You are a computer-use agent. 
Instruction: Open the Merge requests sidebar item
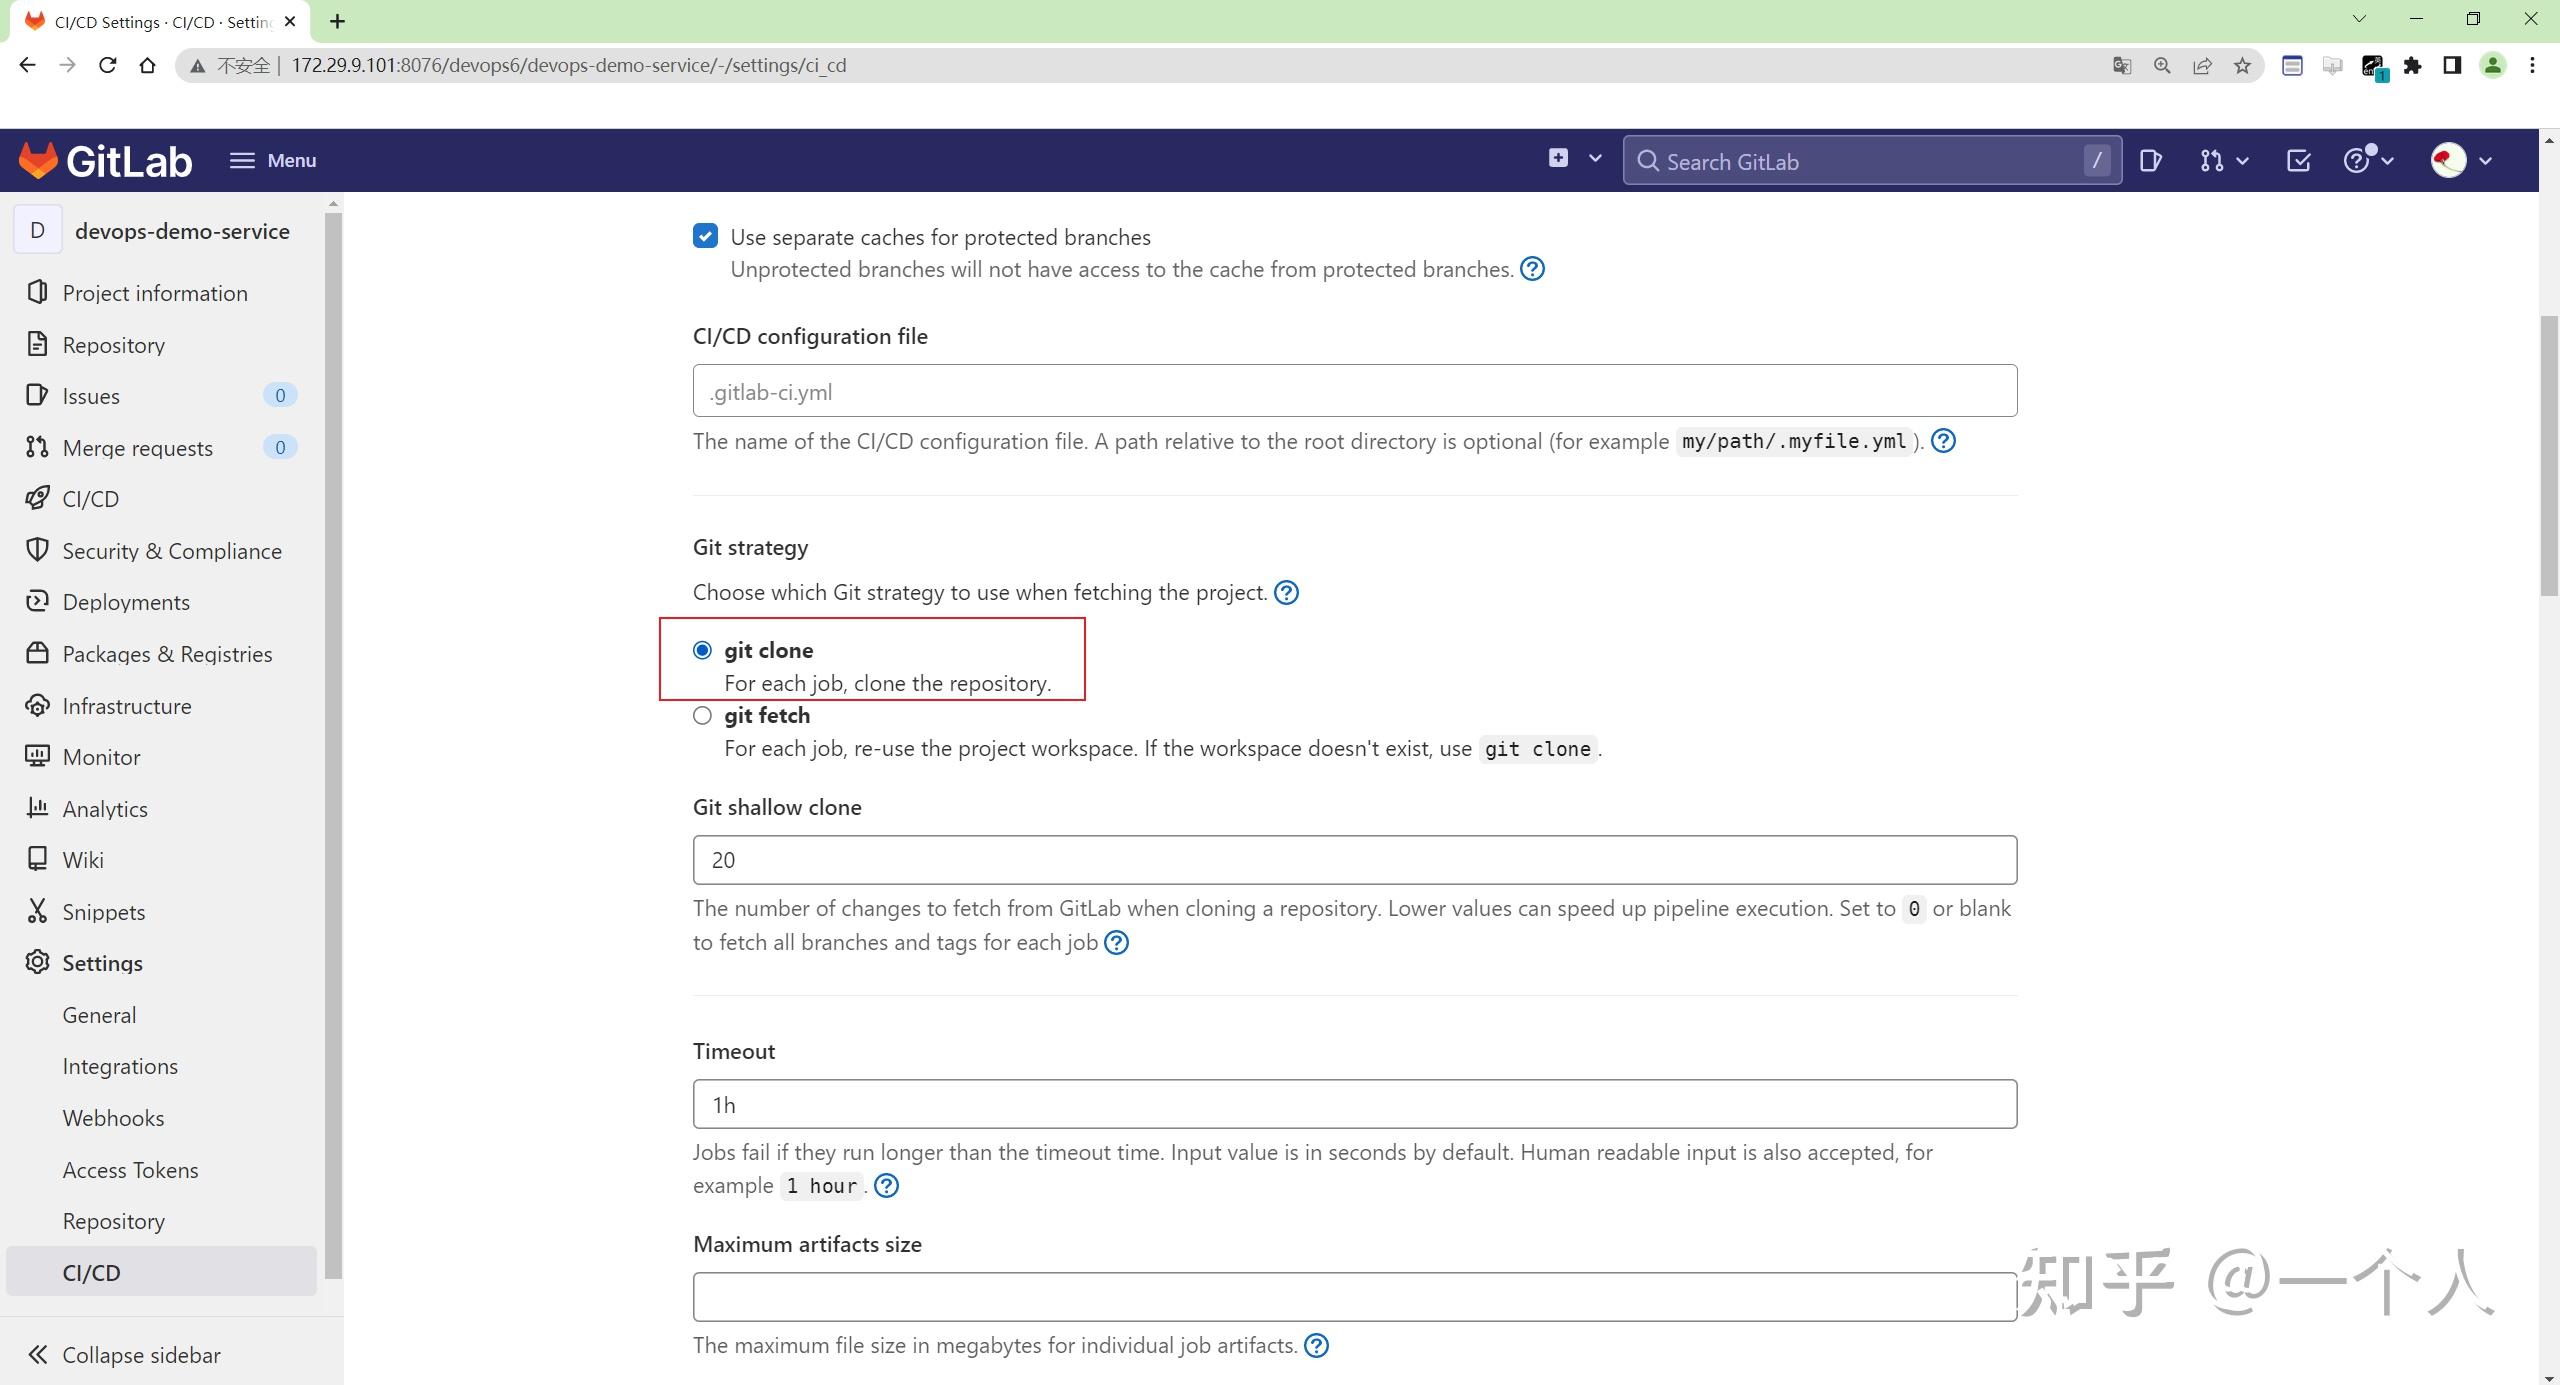[x=137, y=447]
